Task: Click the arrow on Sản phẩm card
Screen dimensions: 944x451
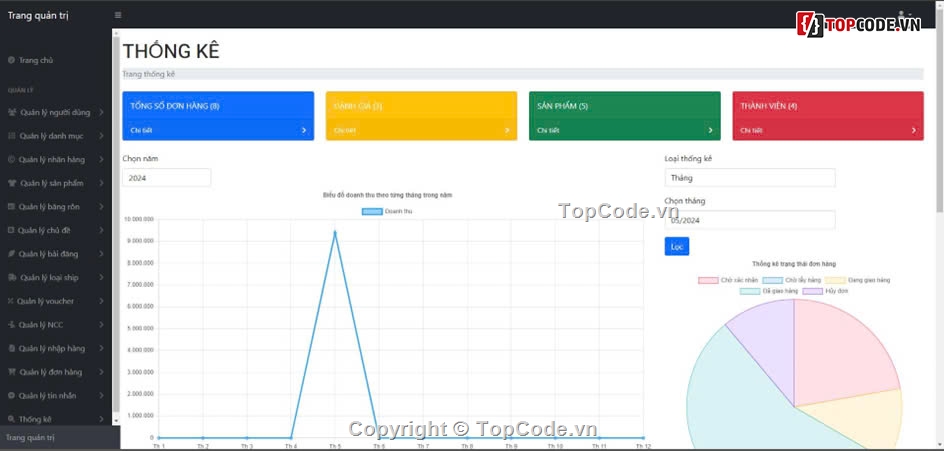Action: [710, 130]
